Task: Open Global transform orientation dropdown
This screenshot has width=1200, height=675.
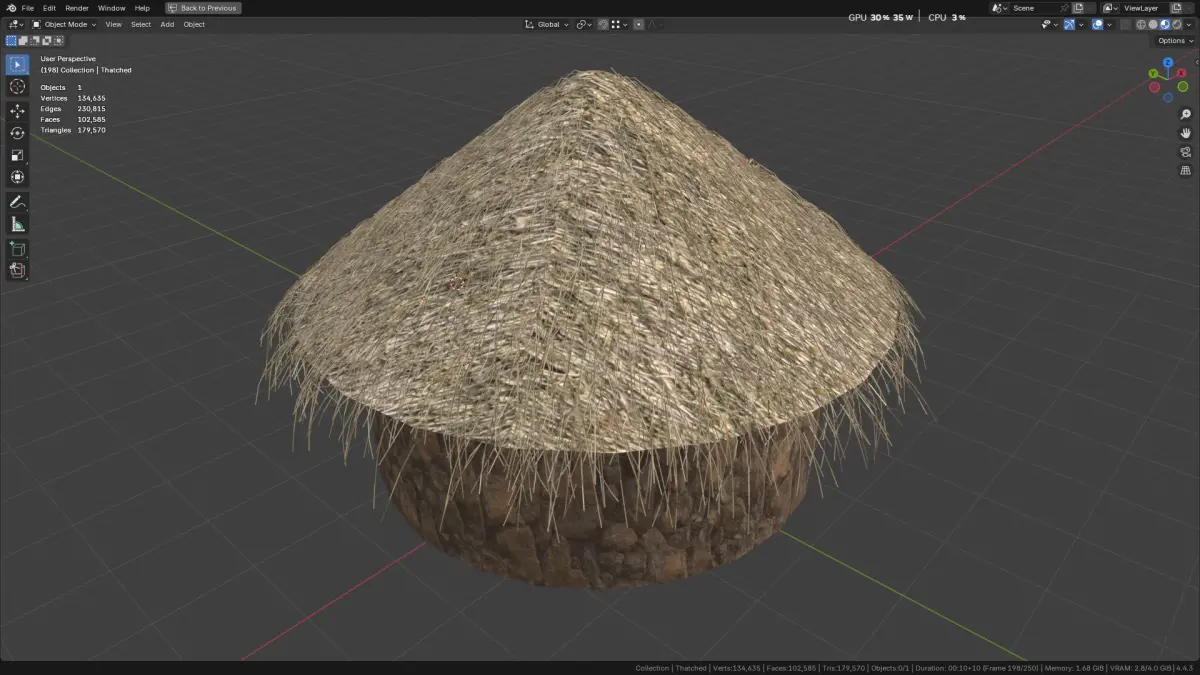Action: tap(547, 24)
